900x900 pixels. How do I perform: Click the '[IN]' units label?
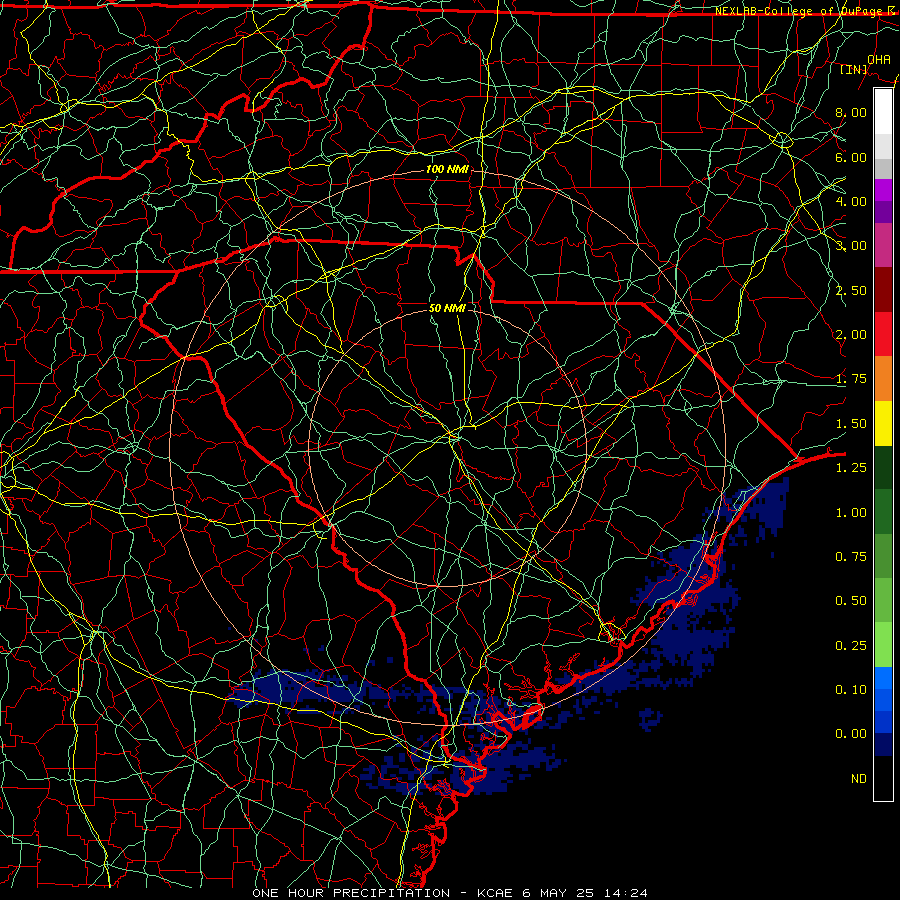pyautogui.click(x=854, y=69)
